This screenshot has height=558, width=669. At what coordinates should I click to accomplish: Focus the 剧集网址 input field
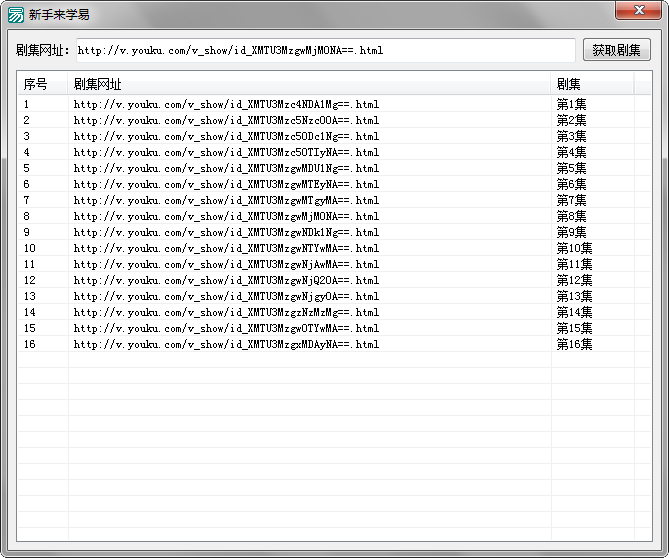click(326, 50)
